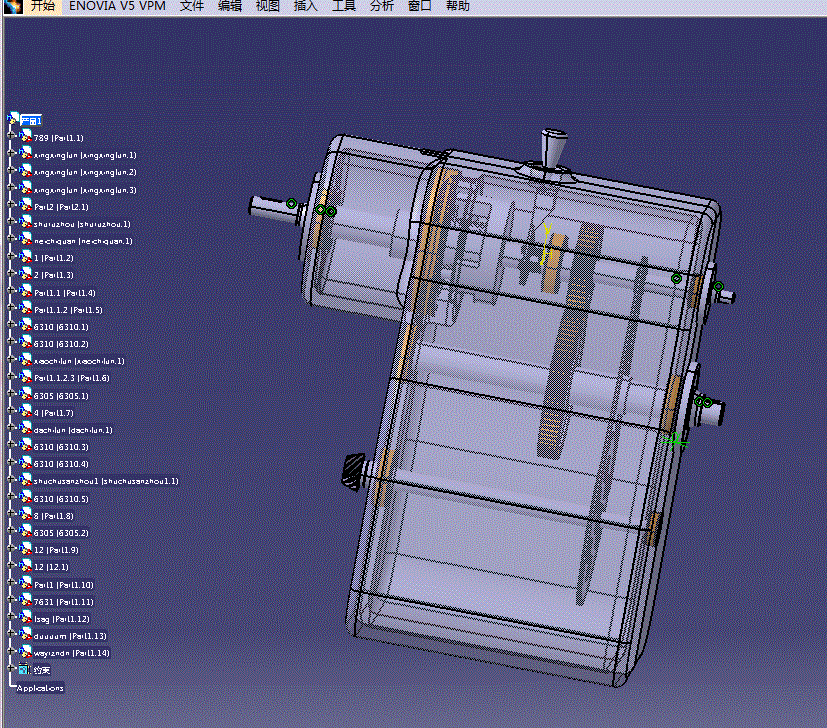Select the 6310 (6310.5) row label
This screenshot has width=827, height=728.
pyautogui.click(x=61, y=499)
